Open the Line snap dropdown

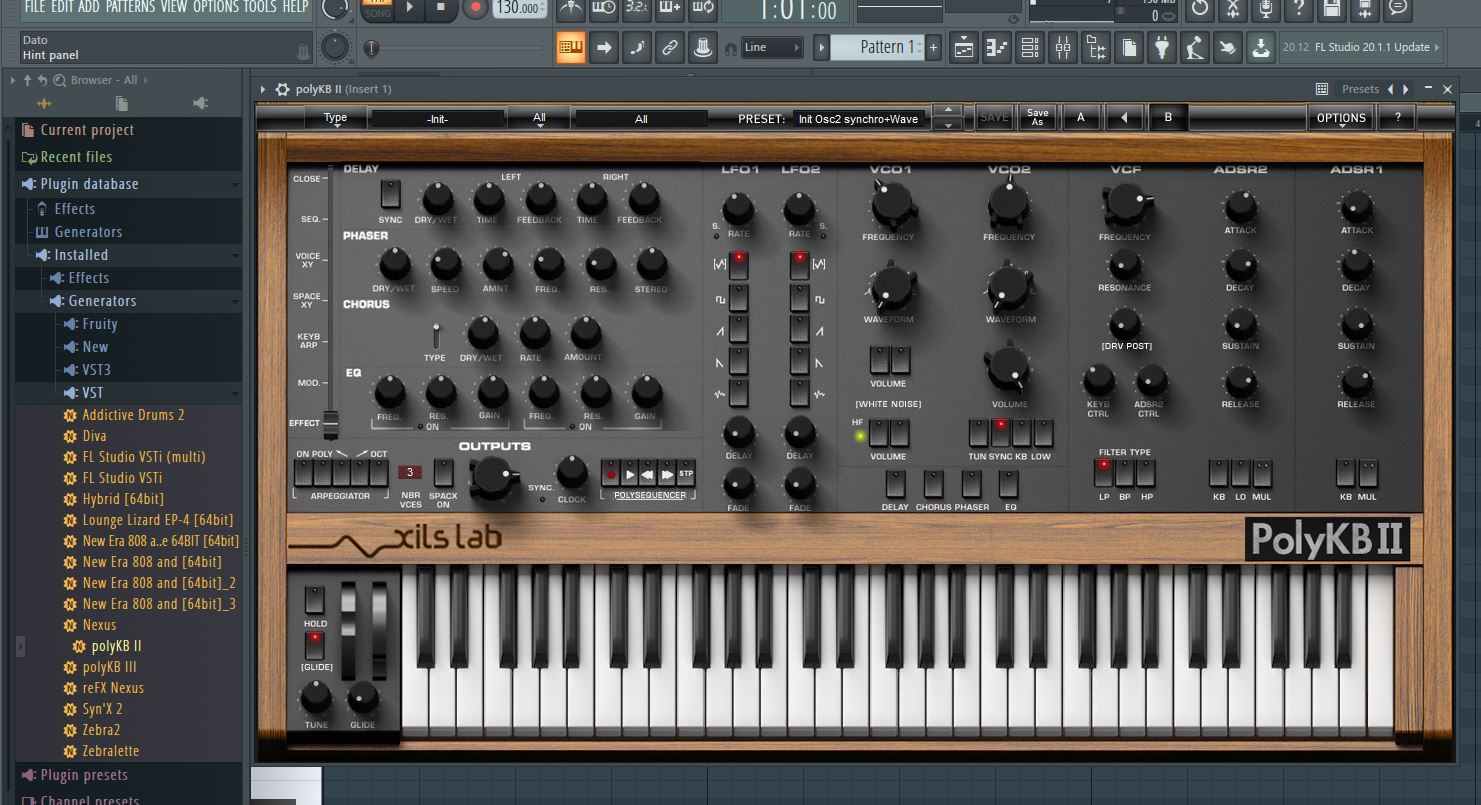774,47
